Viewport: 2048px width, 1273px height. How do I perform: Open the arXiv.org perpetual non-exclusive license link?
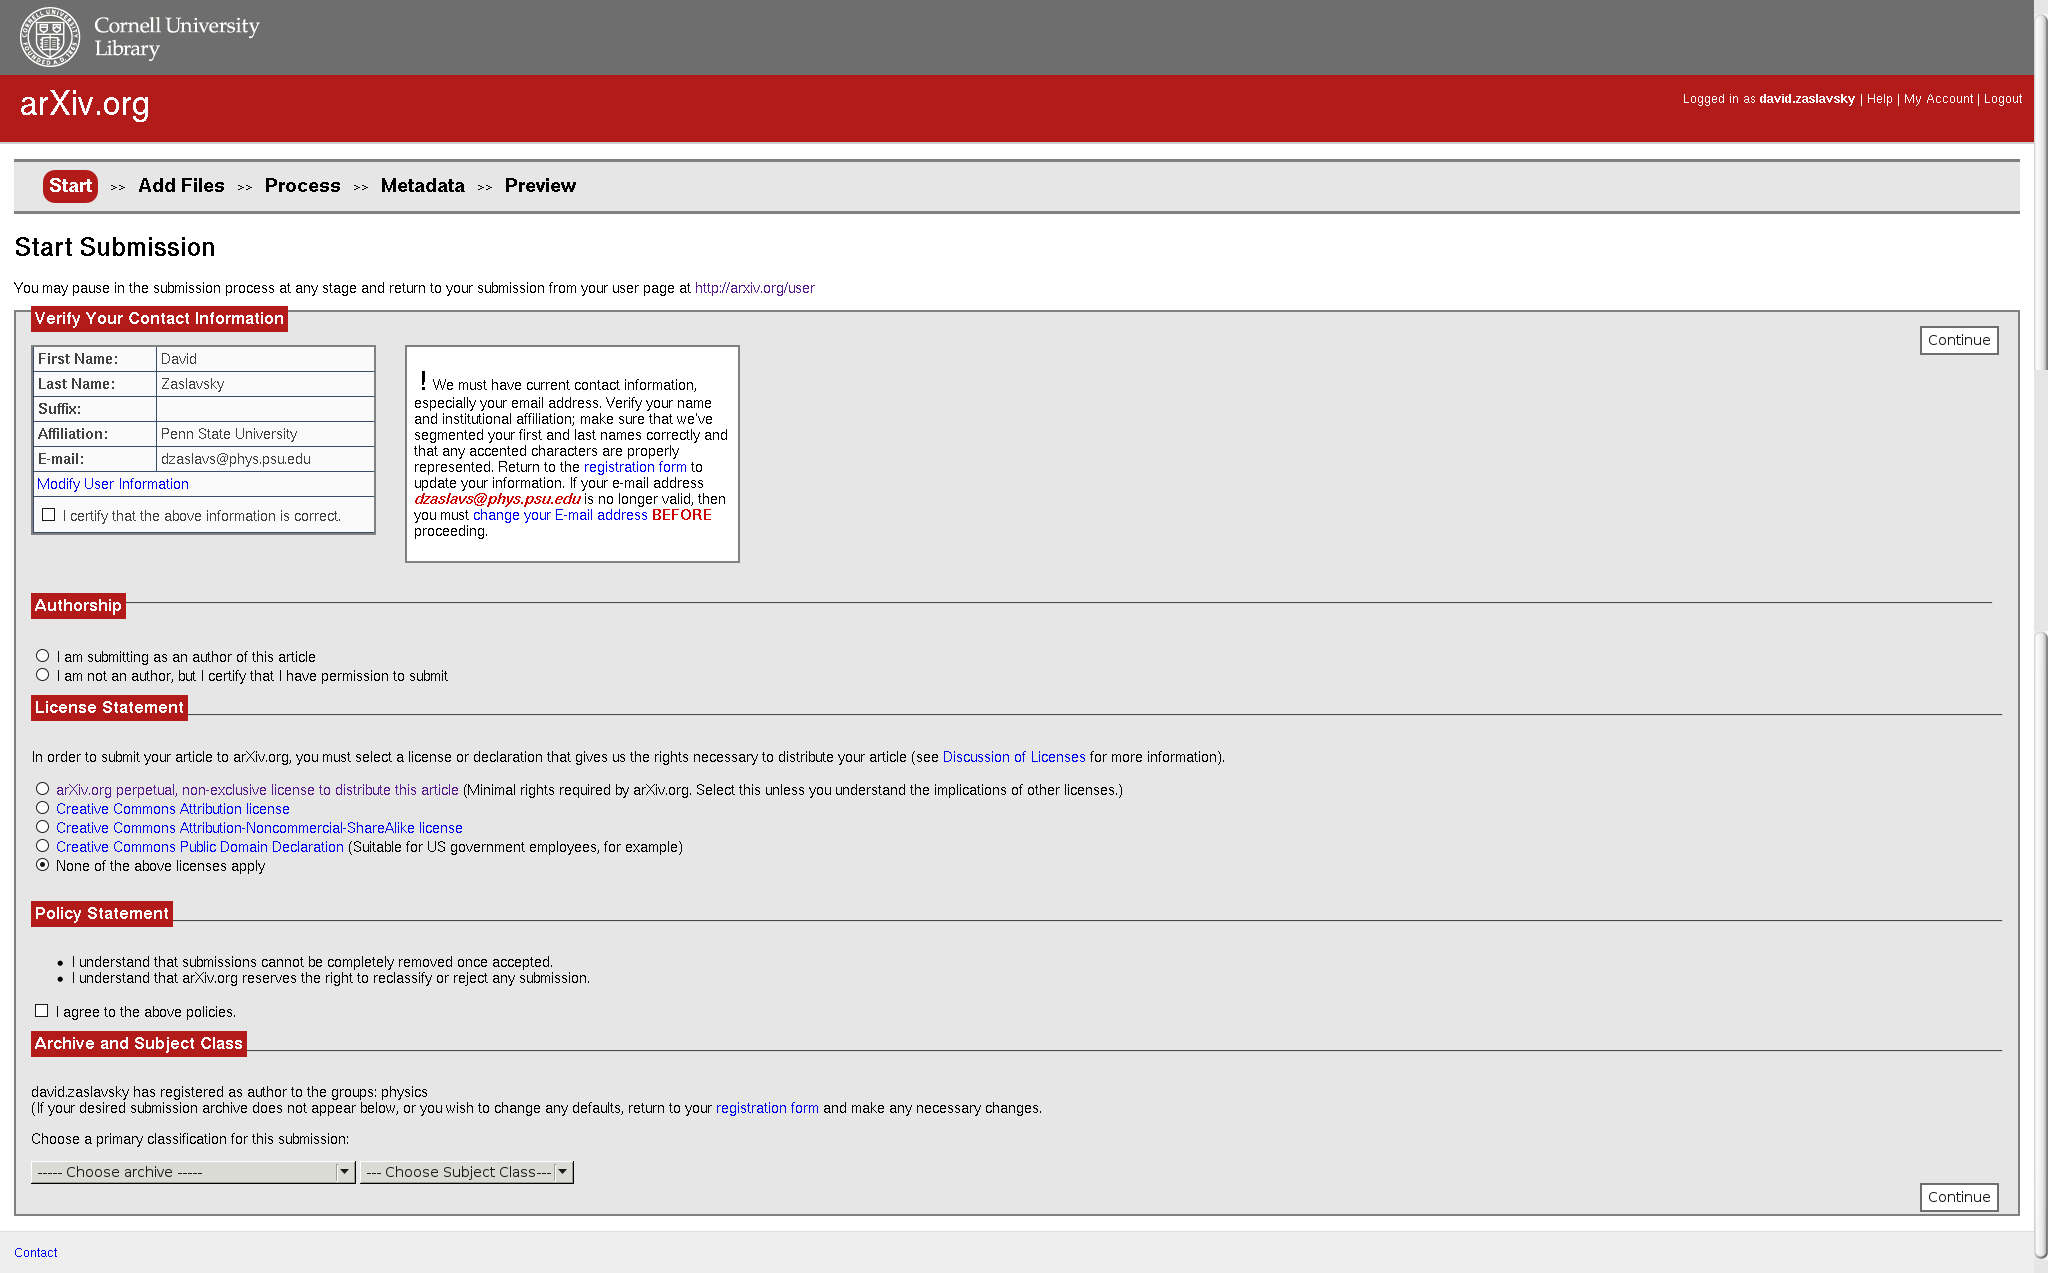point(257,790)
